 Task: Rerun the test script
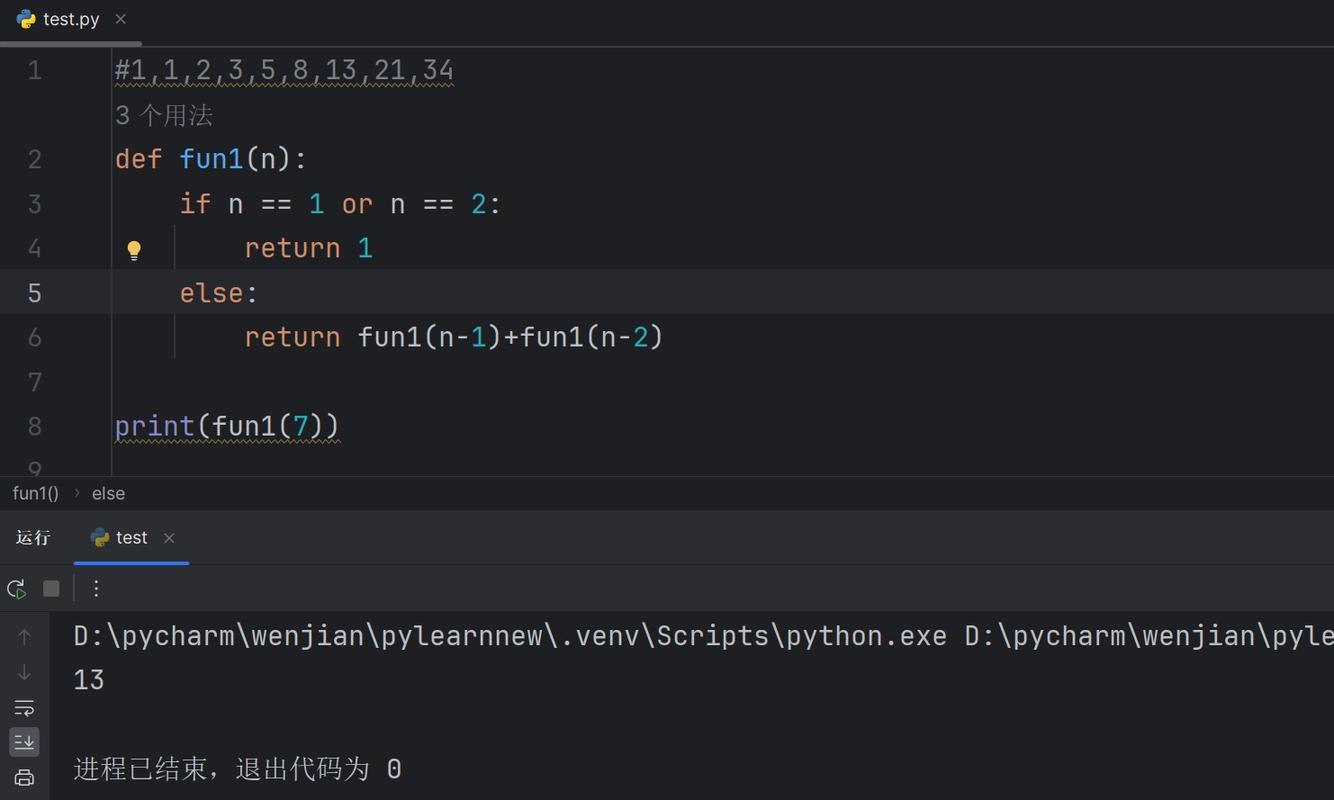pyautogui.click(x=16, y=588)
